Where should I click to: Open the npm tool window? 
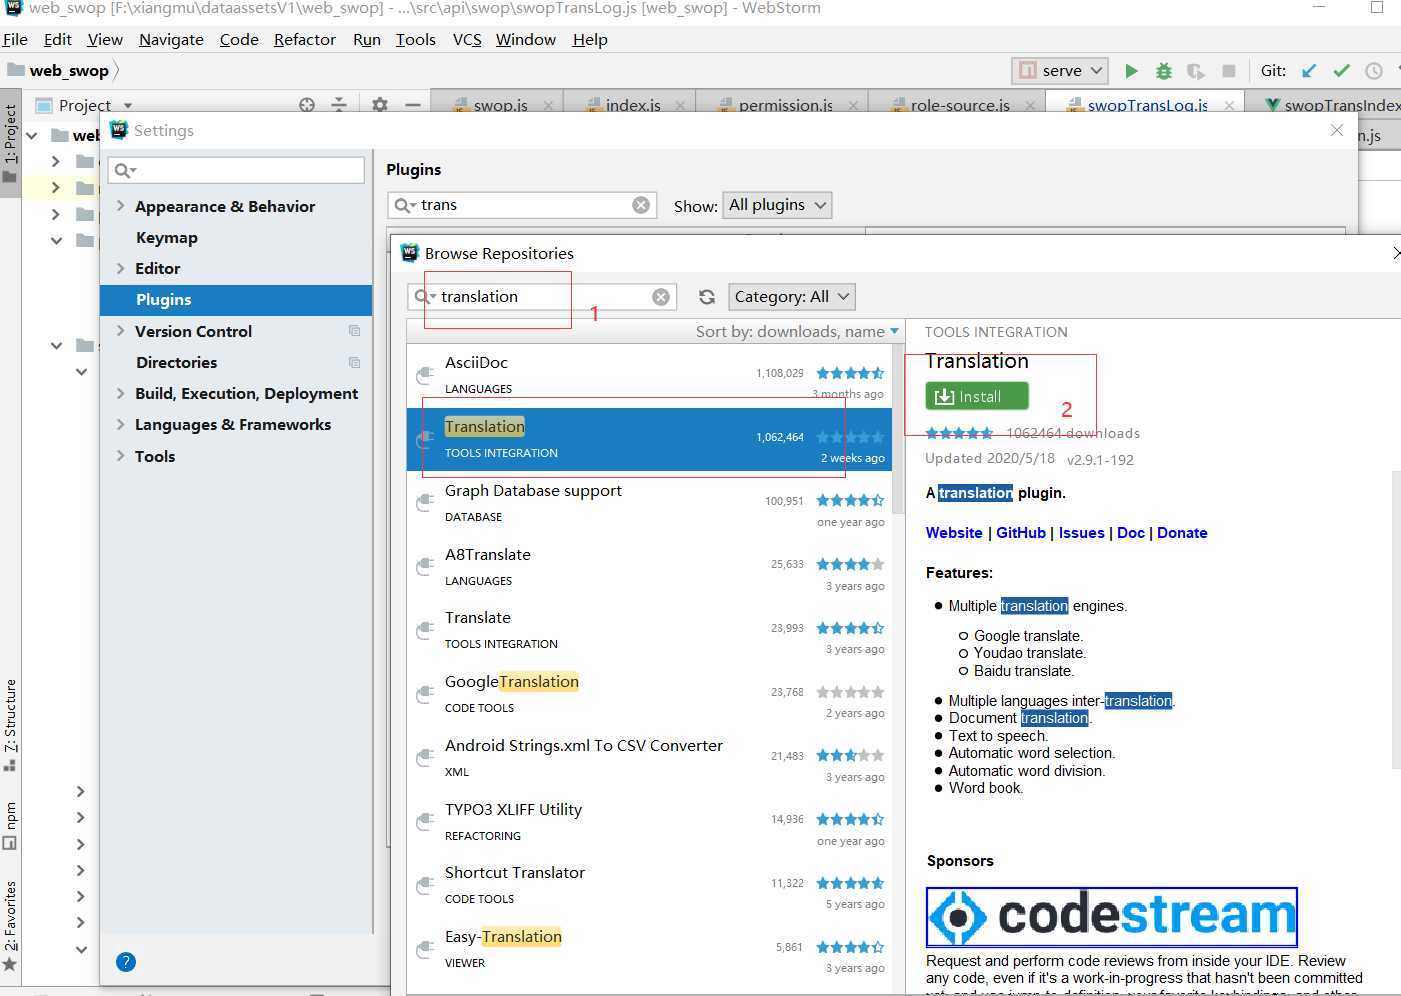(x=10, y=826)
